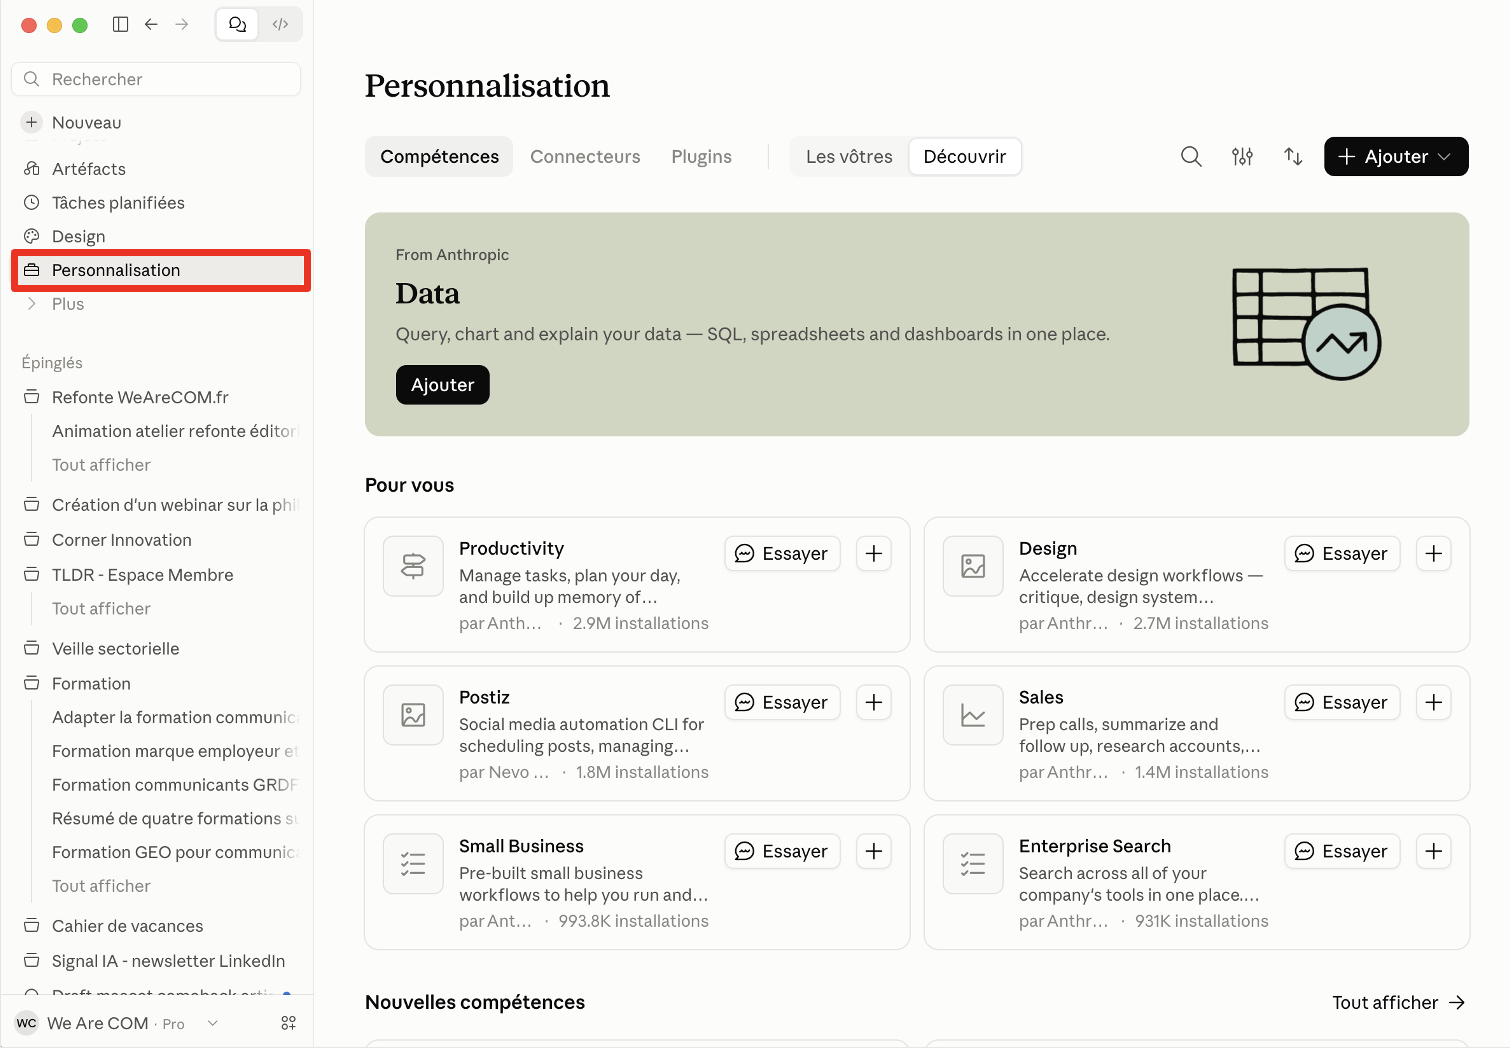Switch to chat mode icon
This screenshot has height=1048, width=1510.
pos(238,24)
